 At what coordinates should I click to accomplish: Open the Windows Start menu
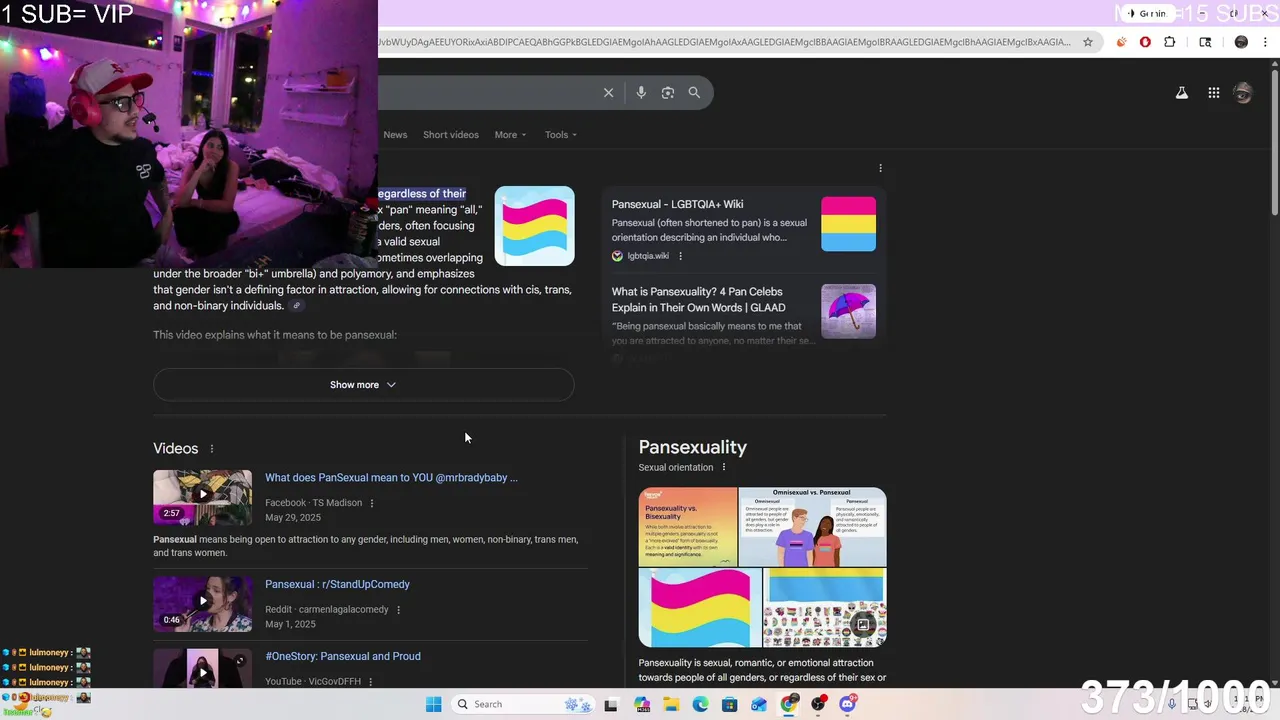pos(433,704)
